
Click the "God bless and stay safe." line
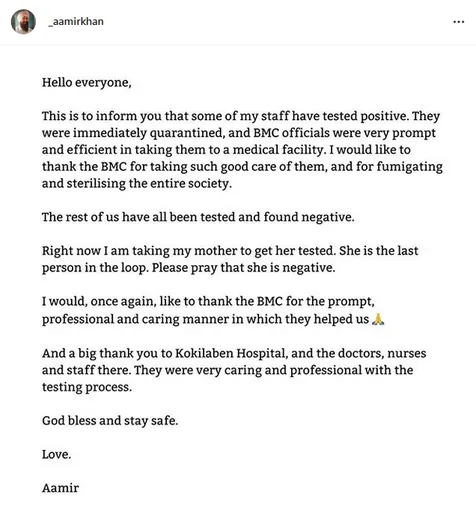click(110, 421)
